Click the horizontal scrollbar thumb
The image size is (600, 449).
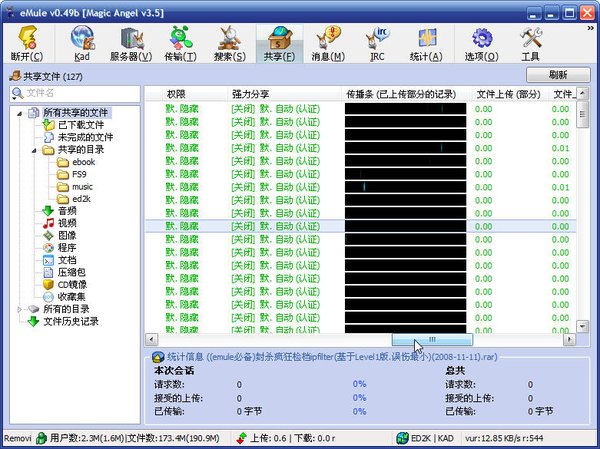point(432,339)
